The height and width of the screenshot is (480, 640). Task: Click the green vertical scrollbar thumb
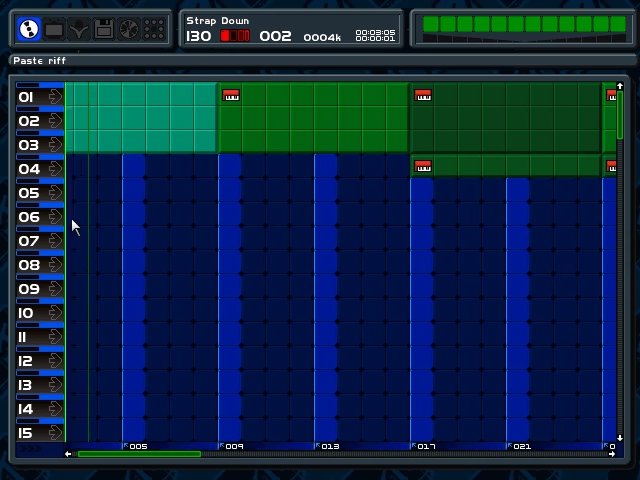pyautogui.click(x=620, y=115)
